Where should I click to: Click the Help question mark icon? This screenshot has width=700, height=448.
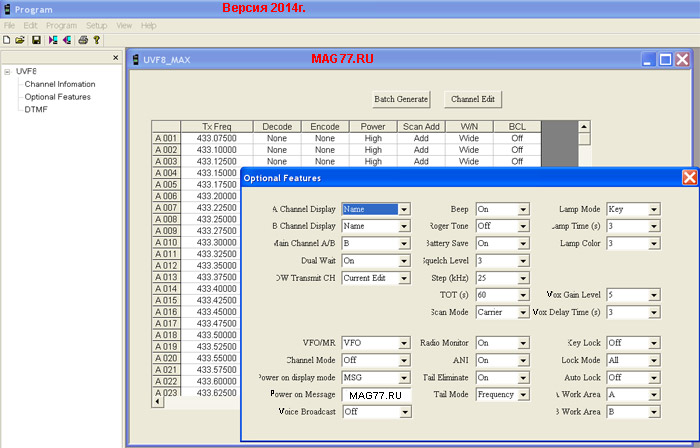(96, 40)
